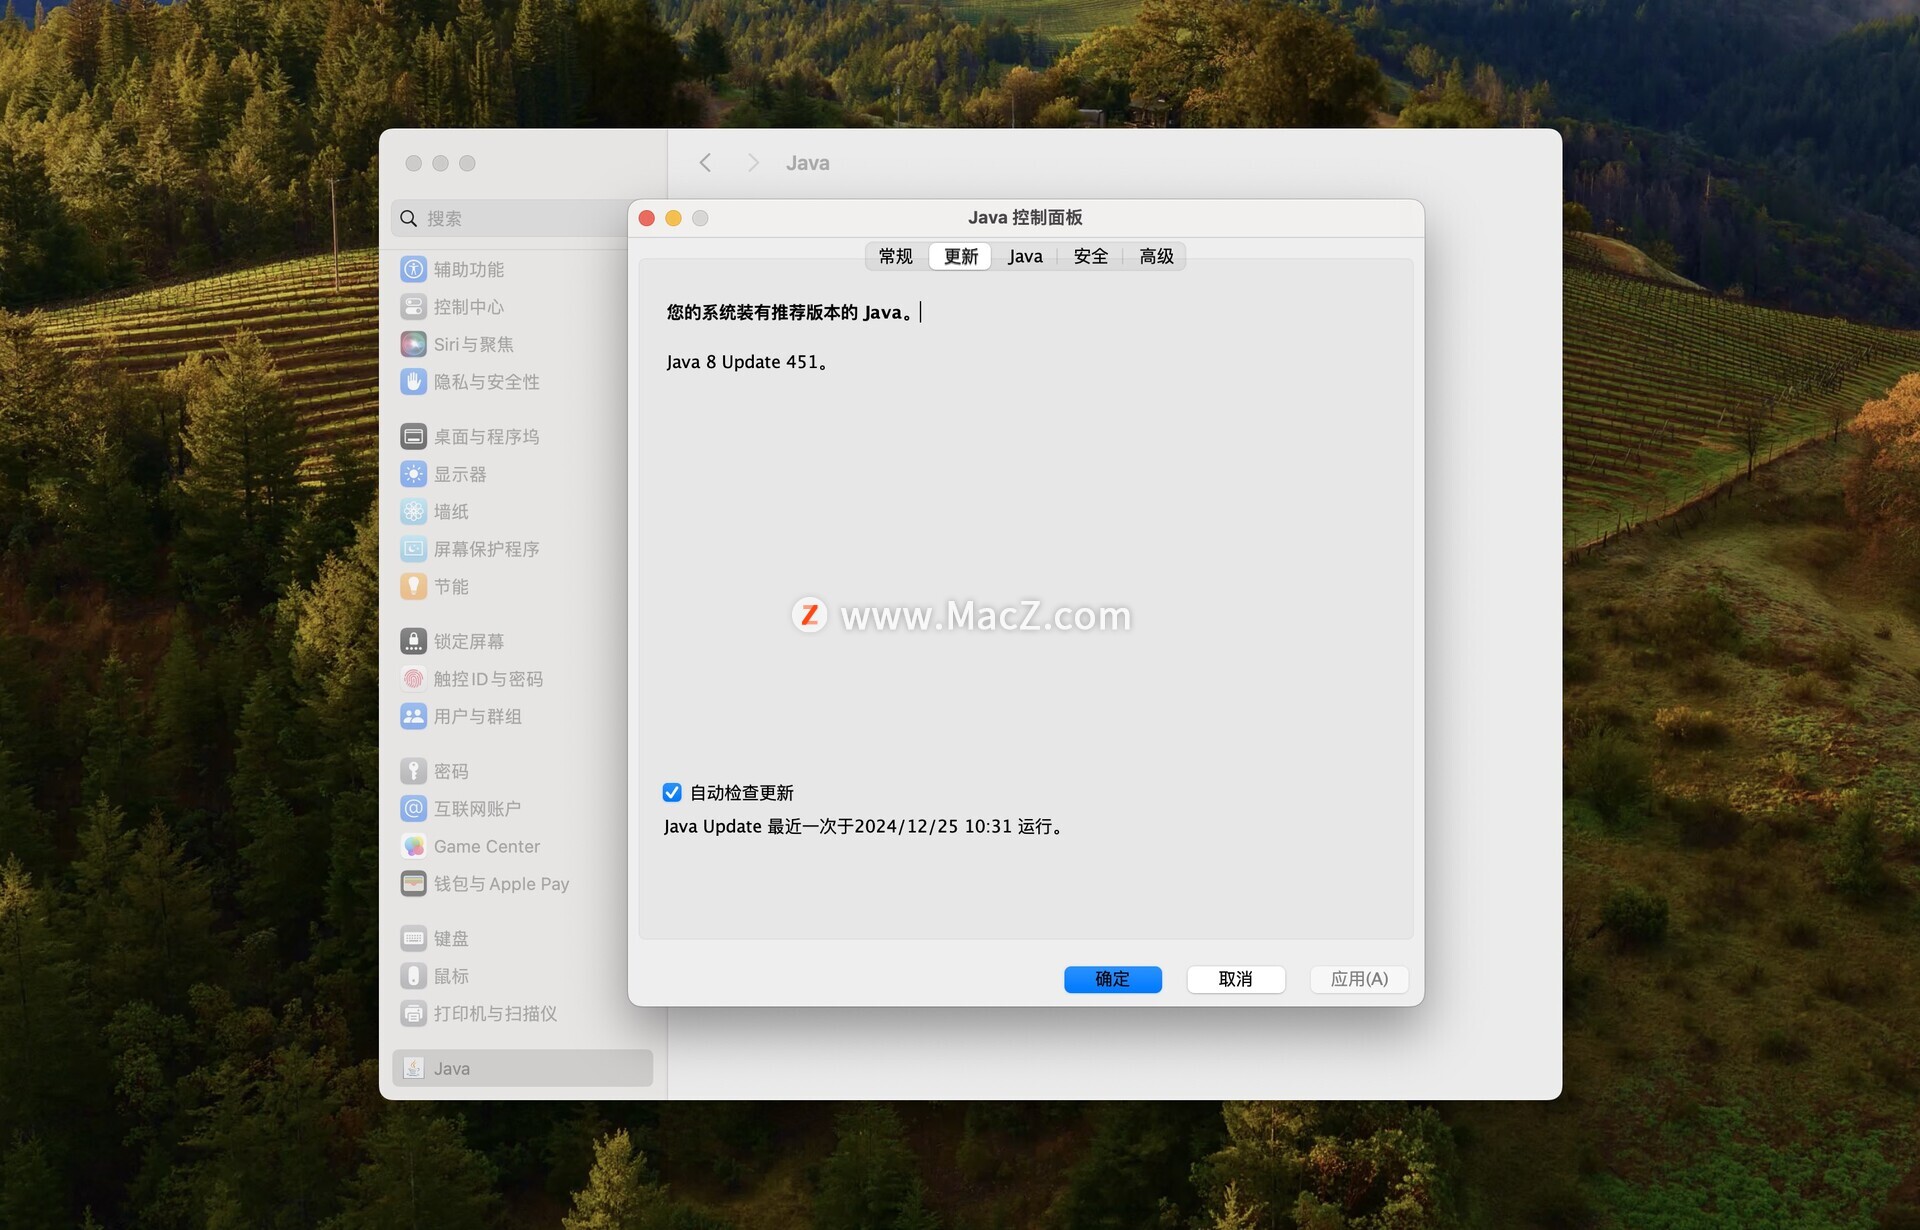The height and width of the screenshot is (1230, 1920).
Task: Minimize the Java 控制面板 window
Action: pyautogui.click(x=674, y=219)
